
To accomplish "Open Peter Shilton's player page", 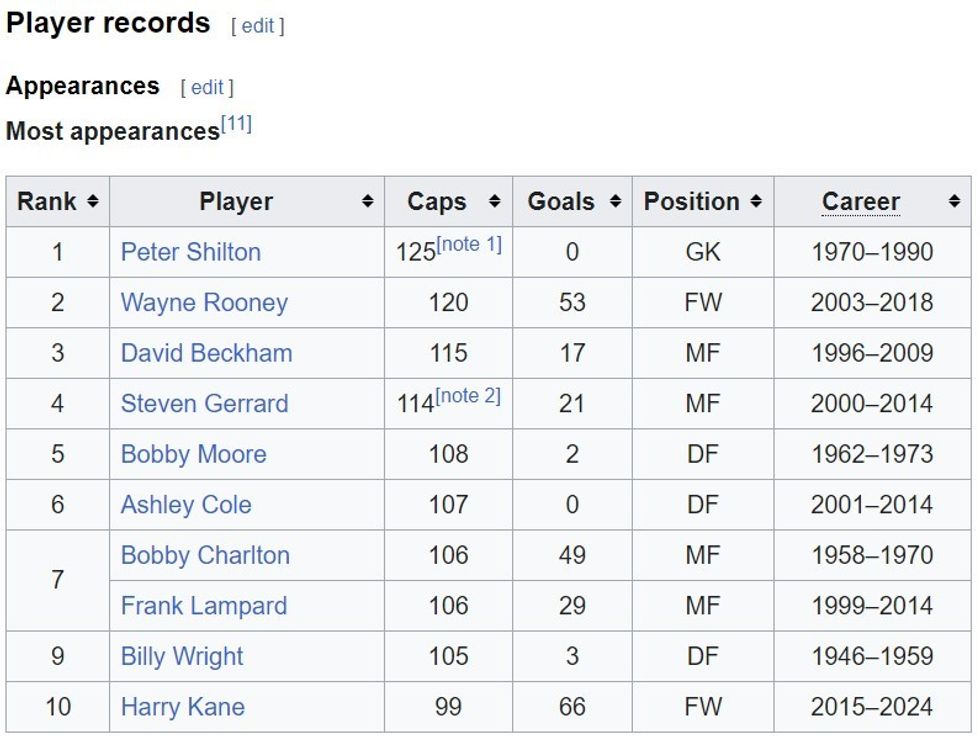I will [190, 252].
